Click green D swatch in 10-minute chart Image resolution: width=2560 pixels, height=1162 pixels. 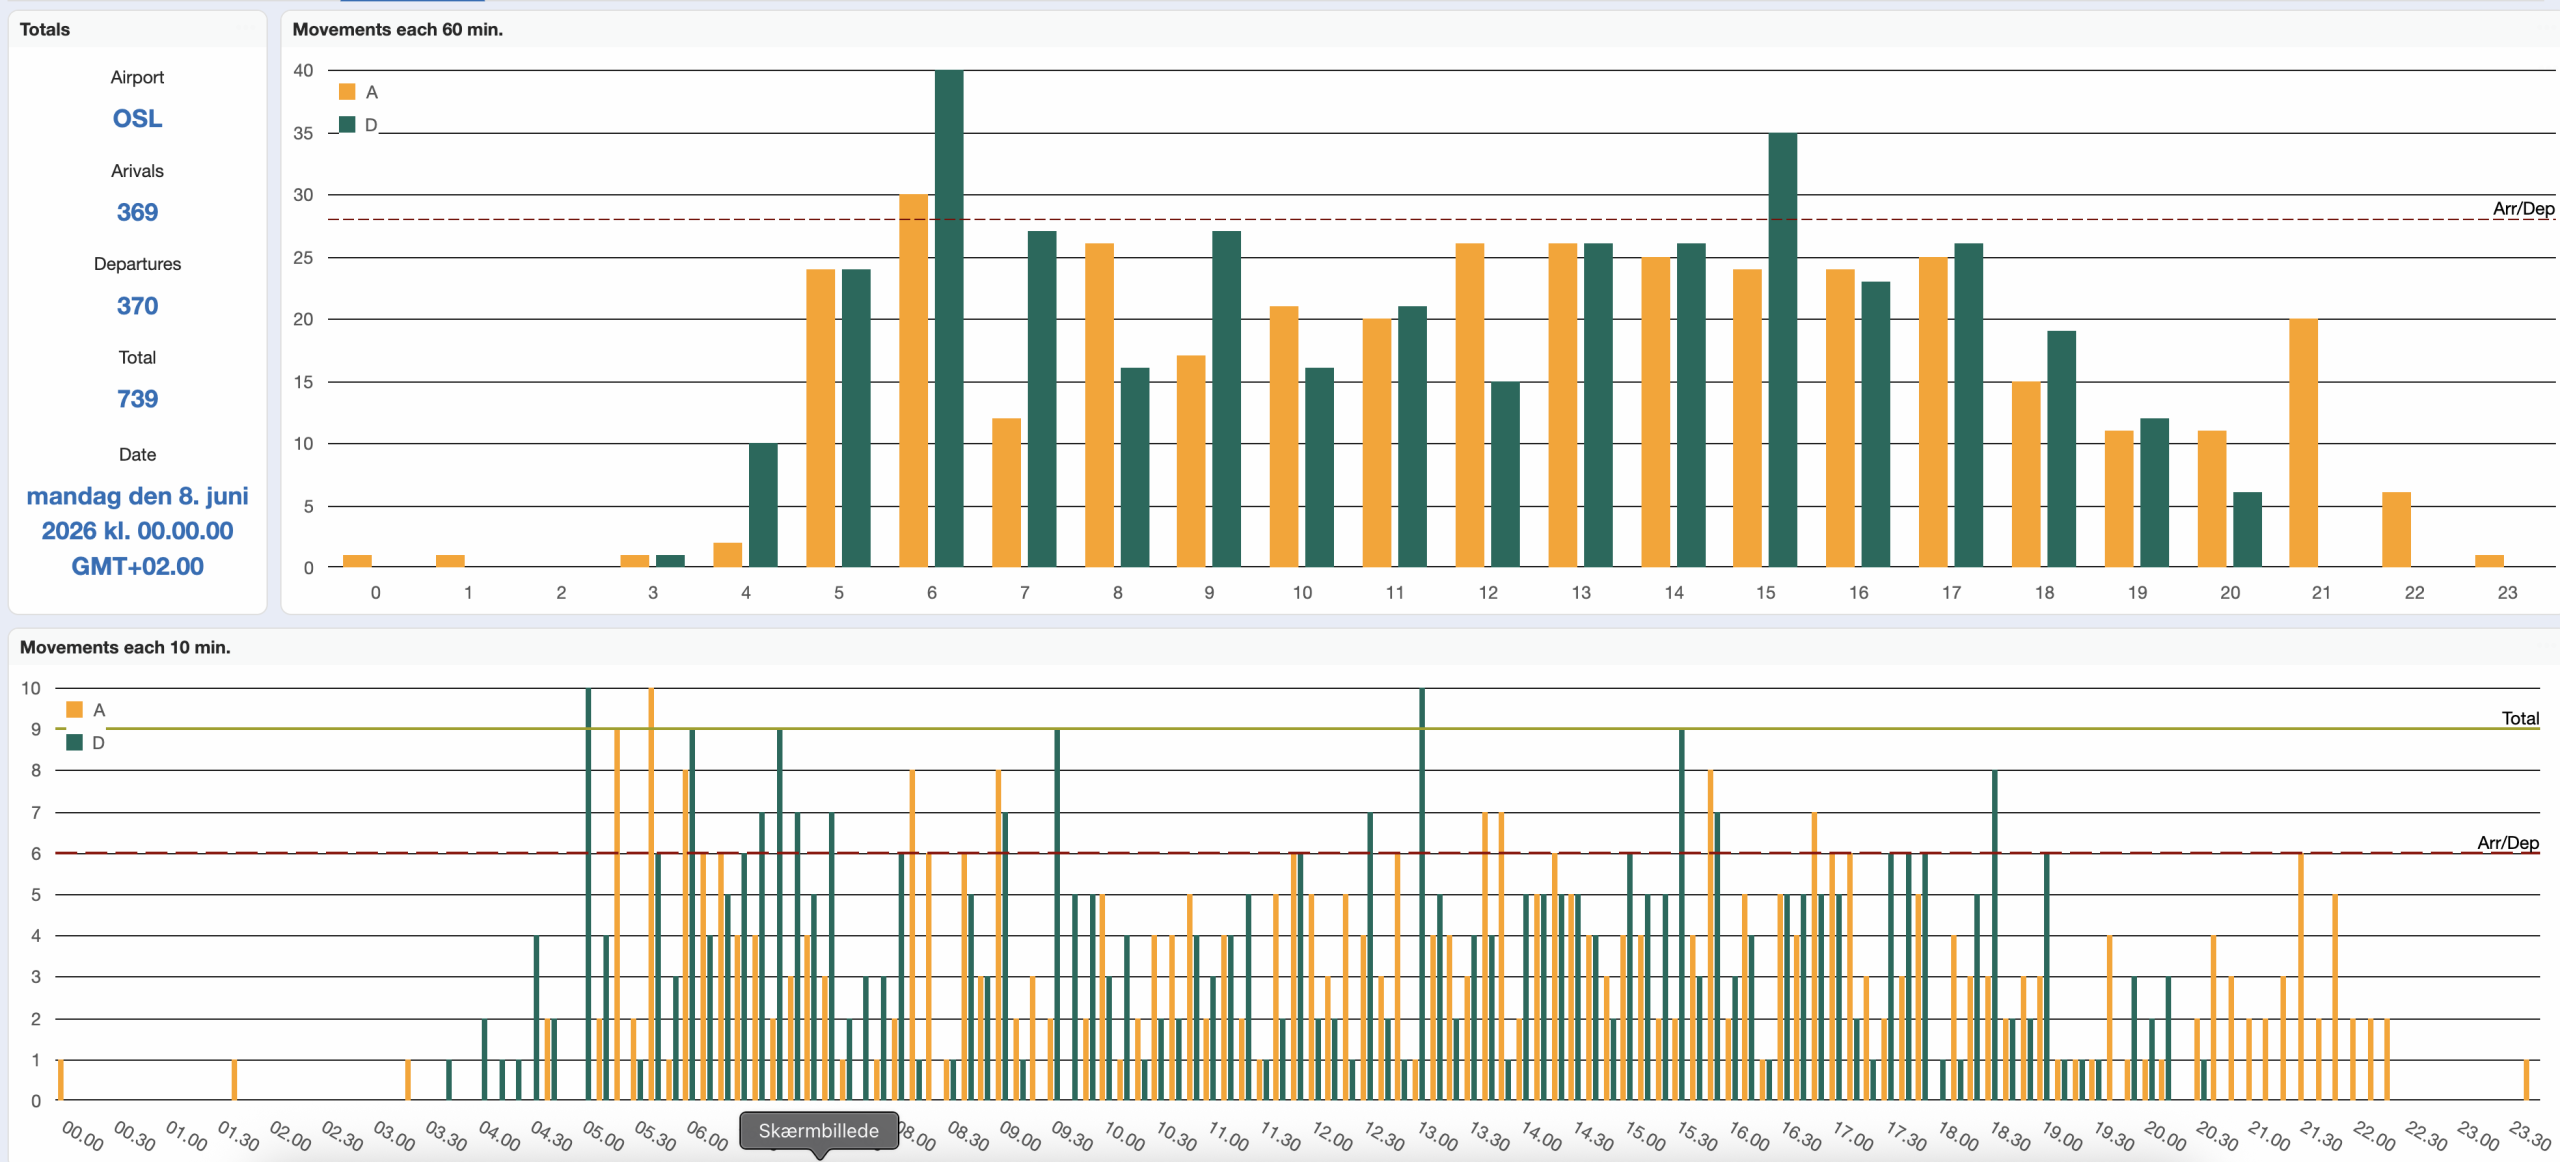coord(74,743)
